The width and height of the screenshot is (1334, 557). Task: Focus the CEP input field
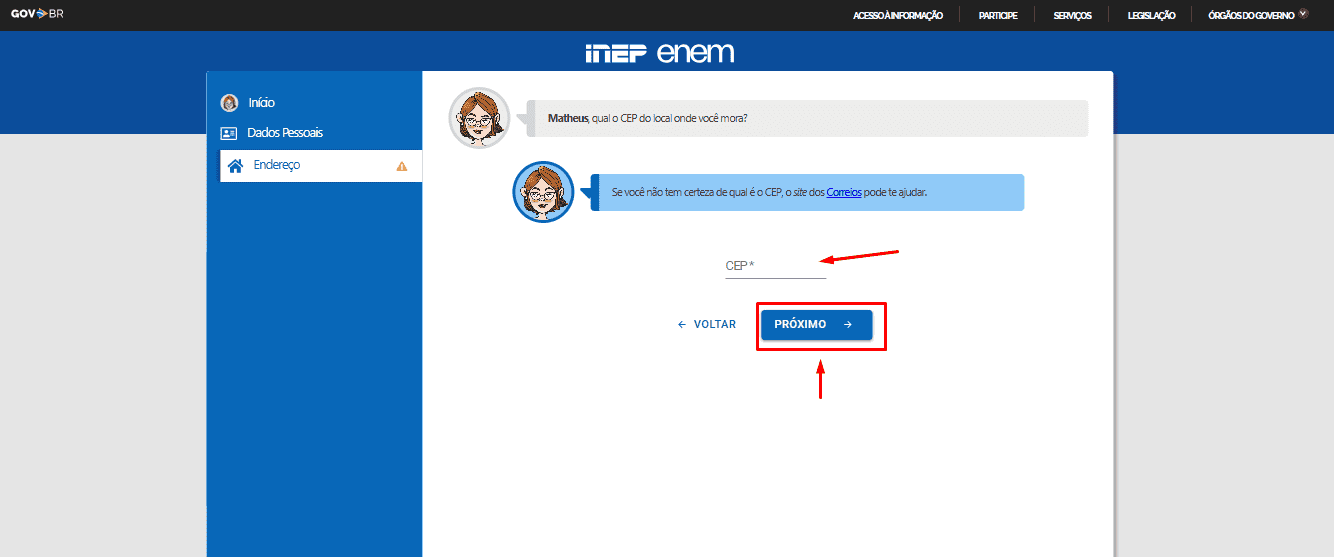tap(776, 266)
